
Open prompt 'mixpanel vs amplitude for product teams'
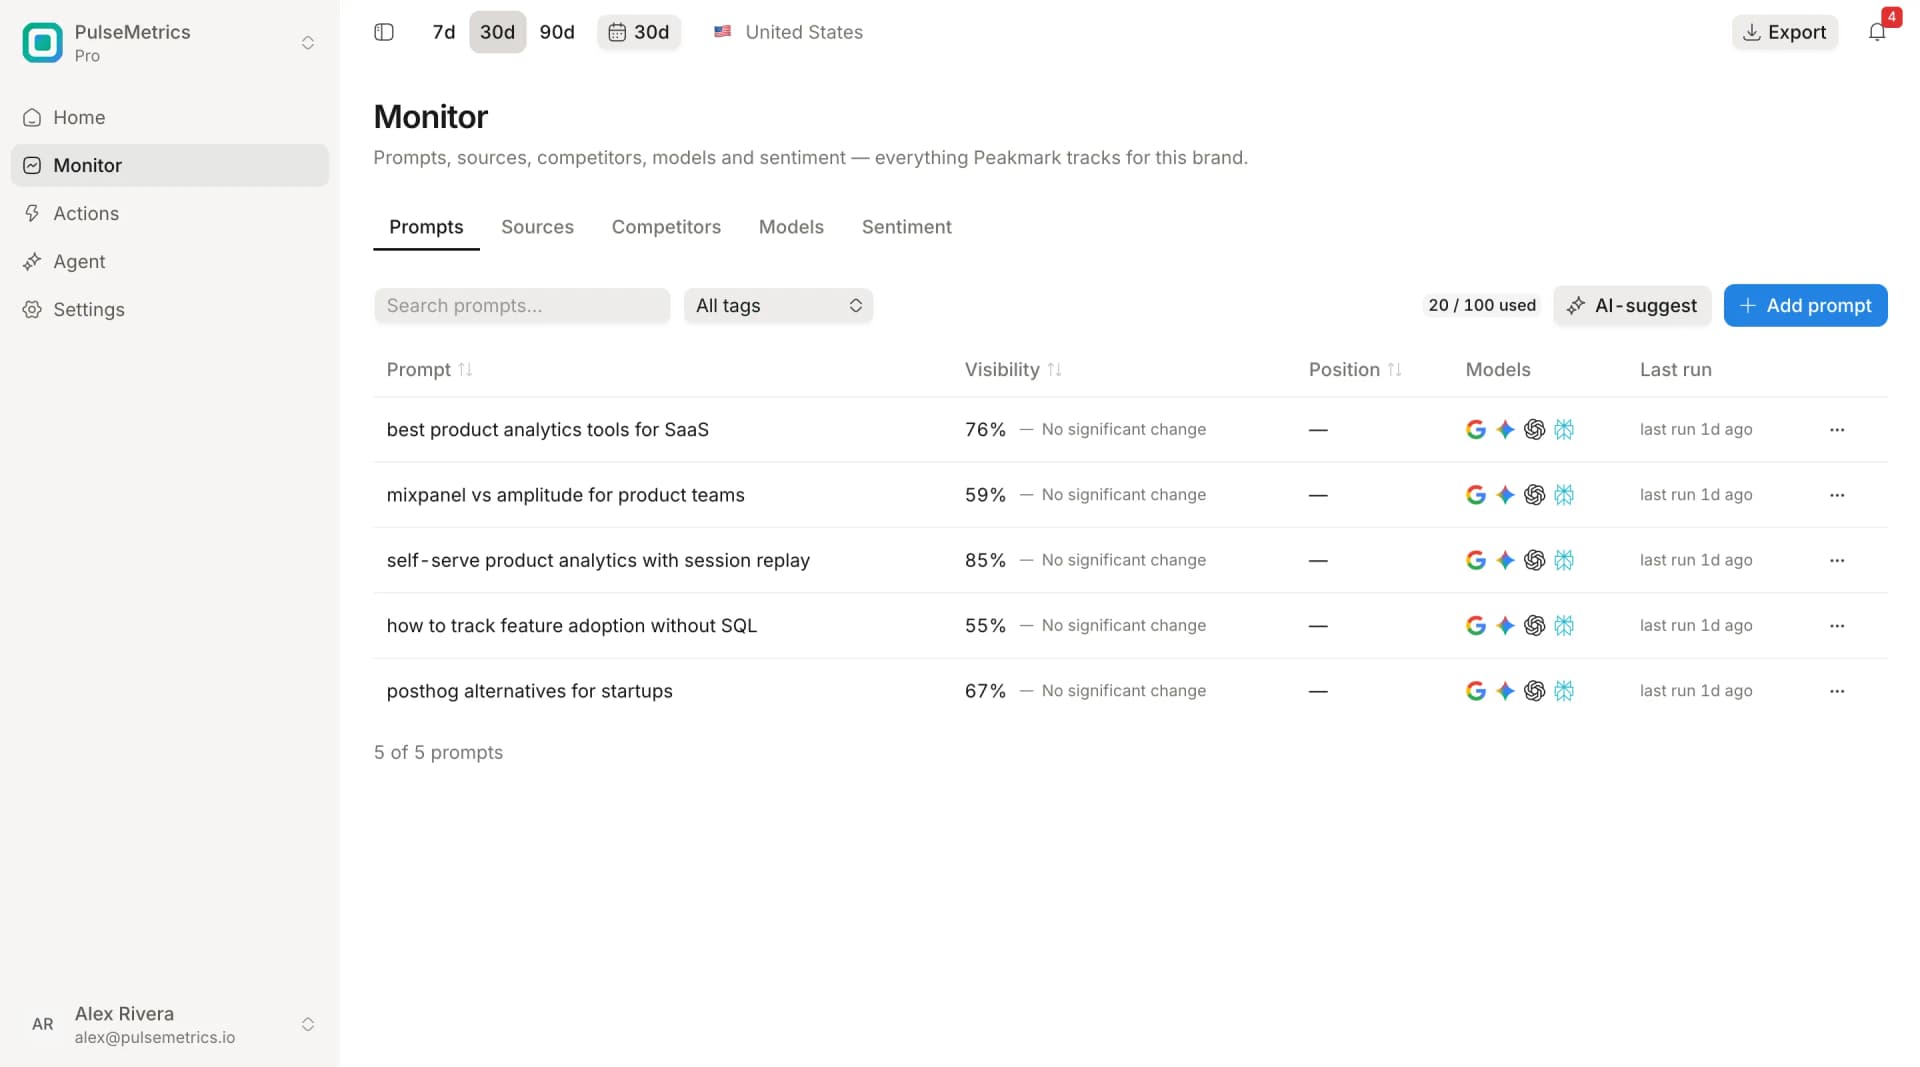(565, 495)
